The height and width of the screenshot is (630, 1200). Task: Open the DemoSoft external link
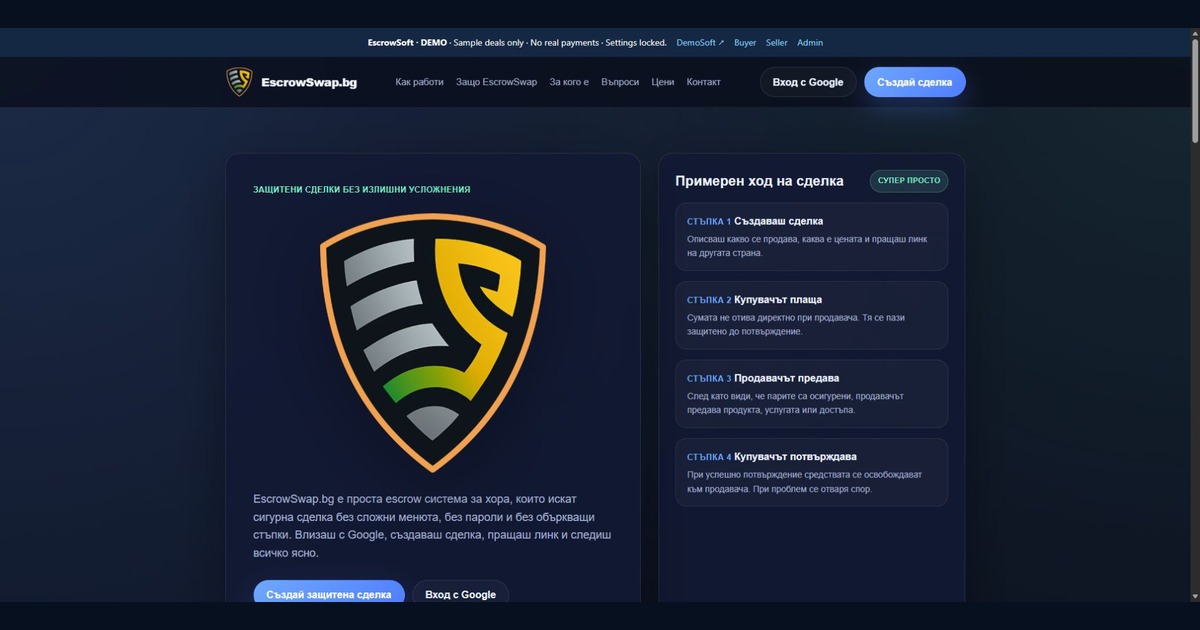pyautogui.click(x=700, y=43)
